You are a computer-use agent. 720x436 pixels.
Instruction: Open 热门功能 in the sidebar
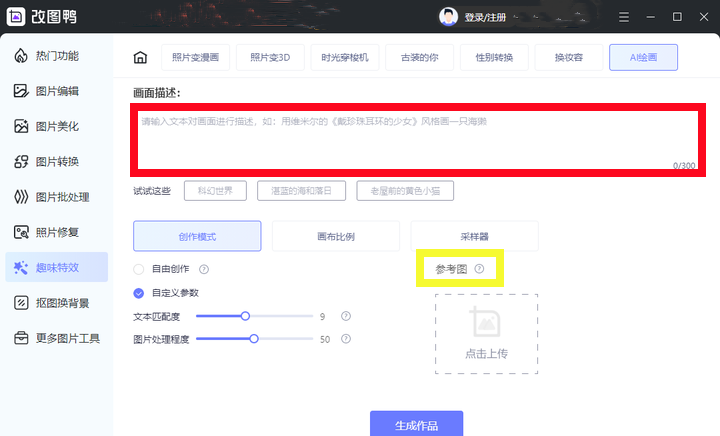[57, 56]
